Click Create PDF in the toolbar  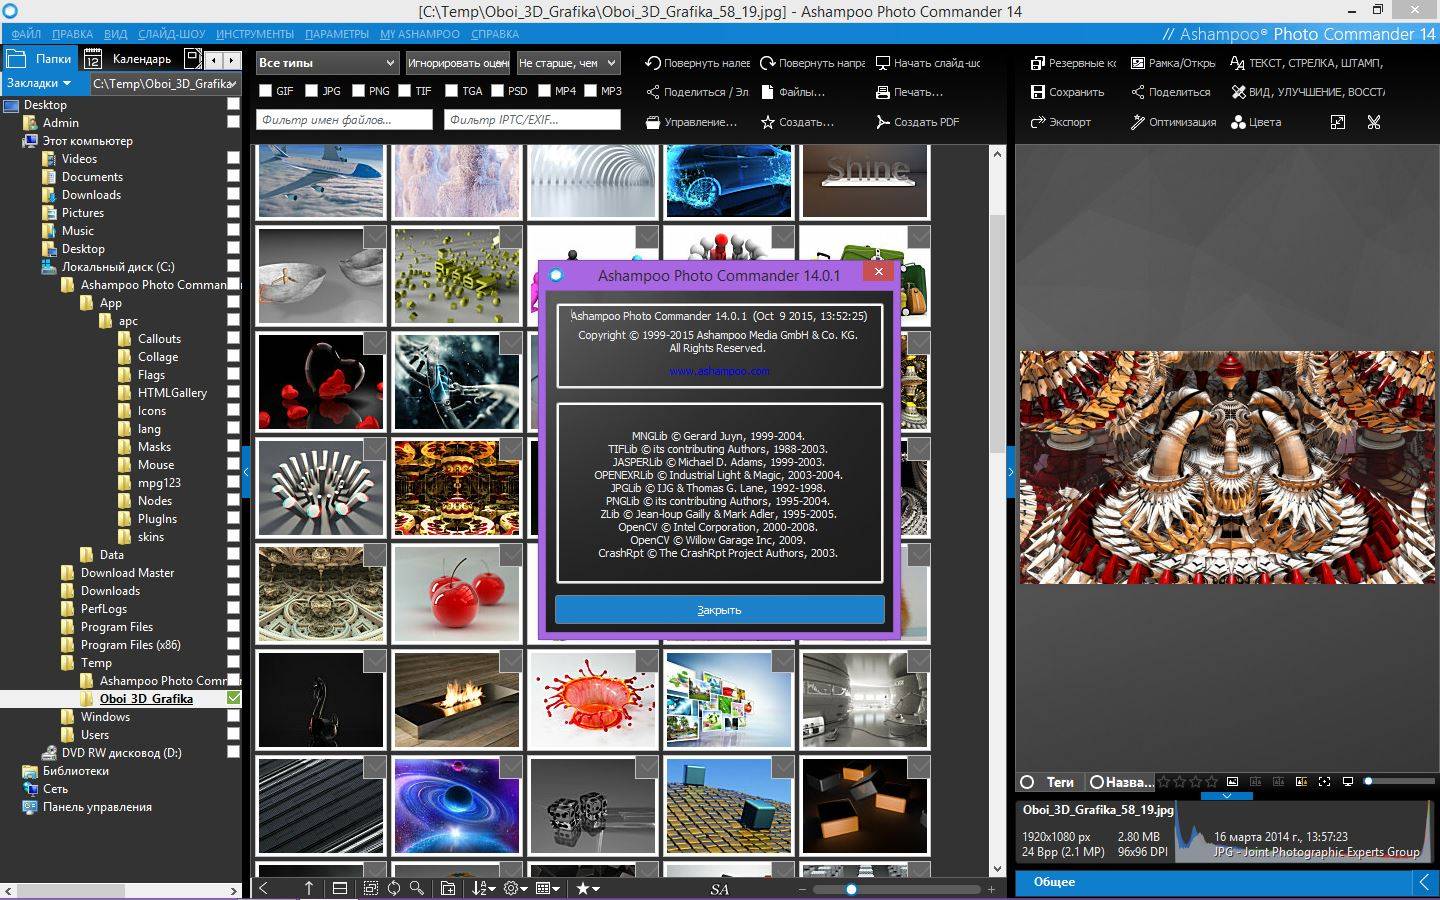(x=917, y=122)
